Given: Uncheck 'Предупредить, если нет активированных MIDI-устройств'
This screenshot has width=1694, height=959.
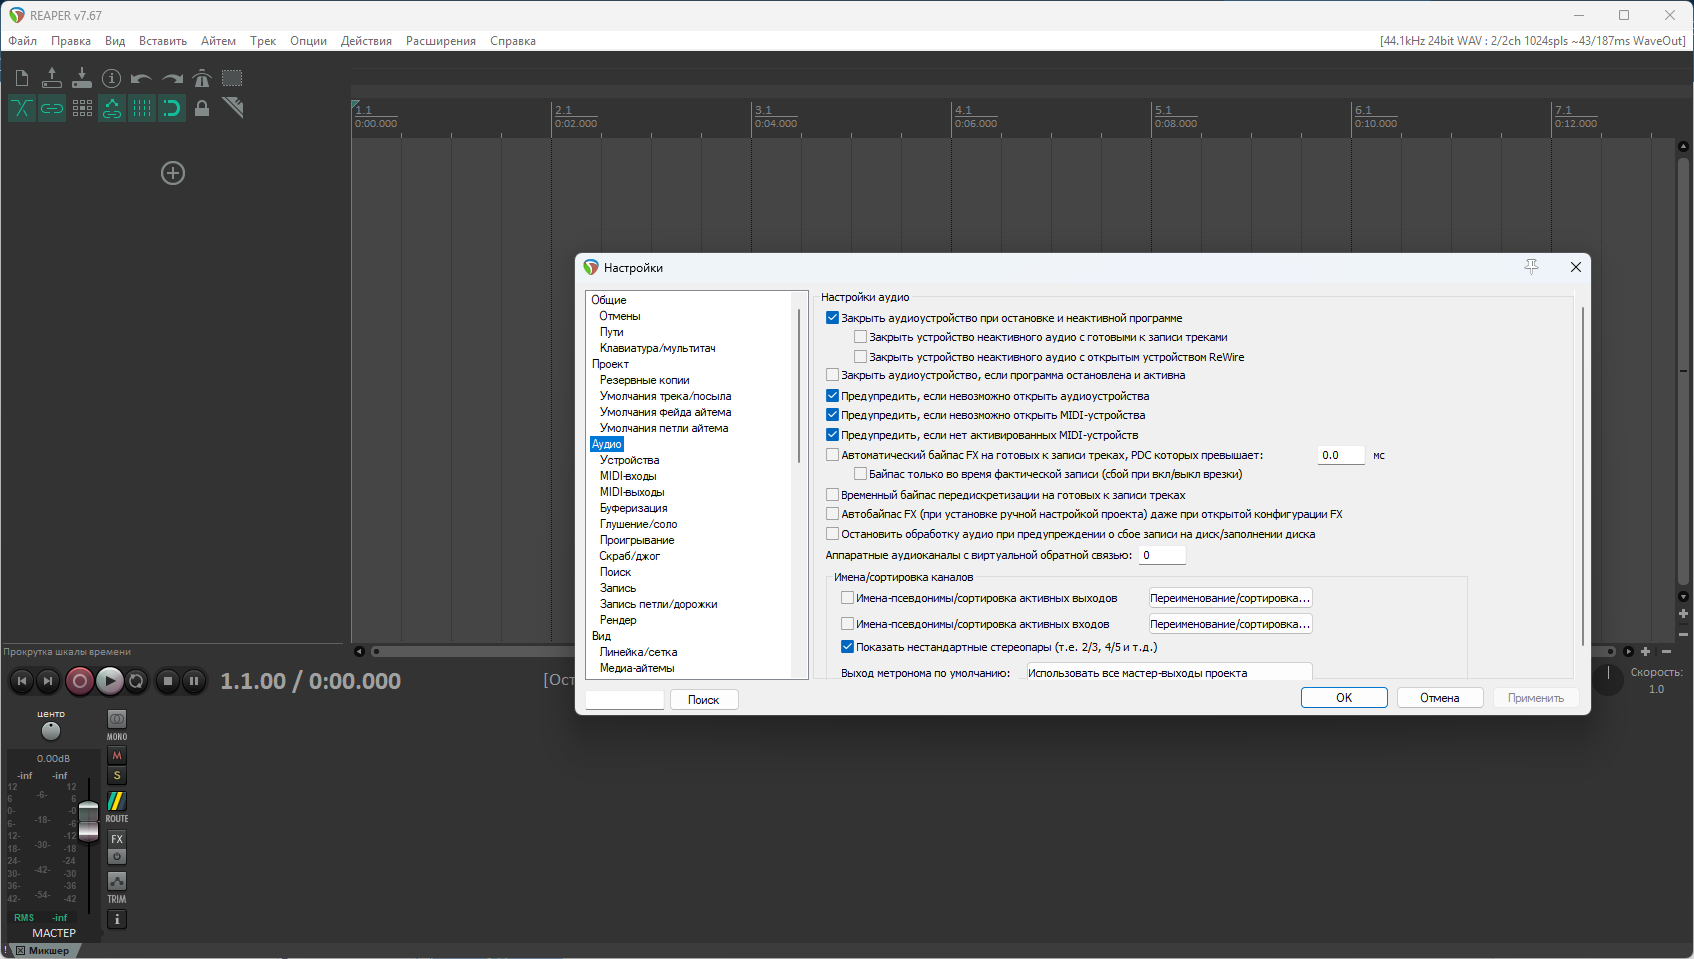Looking at the screenshot, I should click(x=832, y=435).
